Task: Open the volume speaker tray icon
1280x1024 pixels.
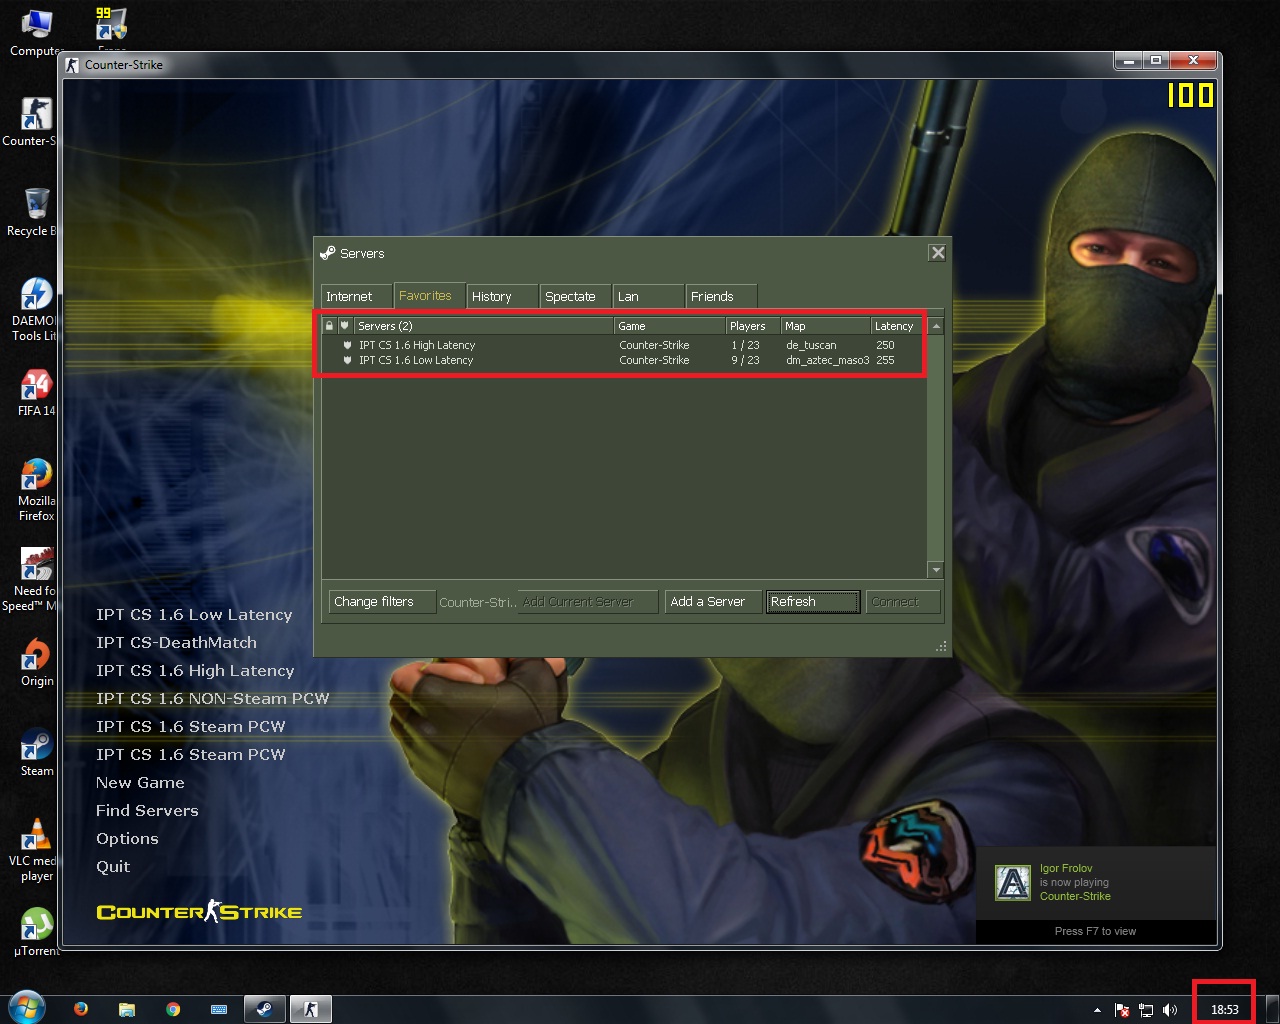Action: (1170, 1010)
